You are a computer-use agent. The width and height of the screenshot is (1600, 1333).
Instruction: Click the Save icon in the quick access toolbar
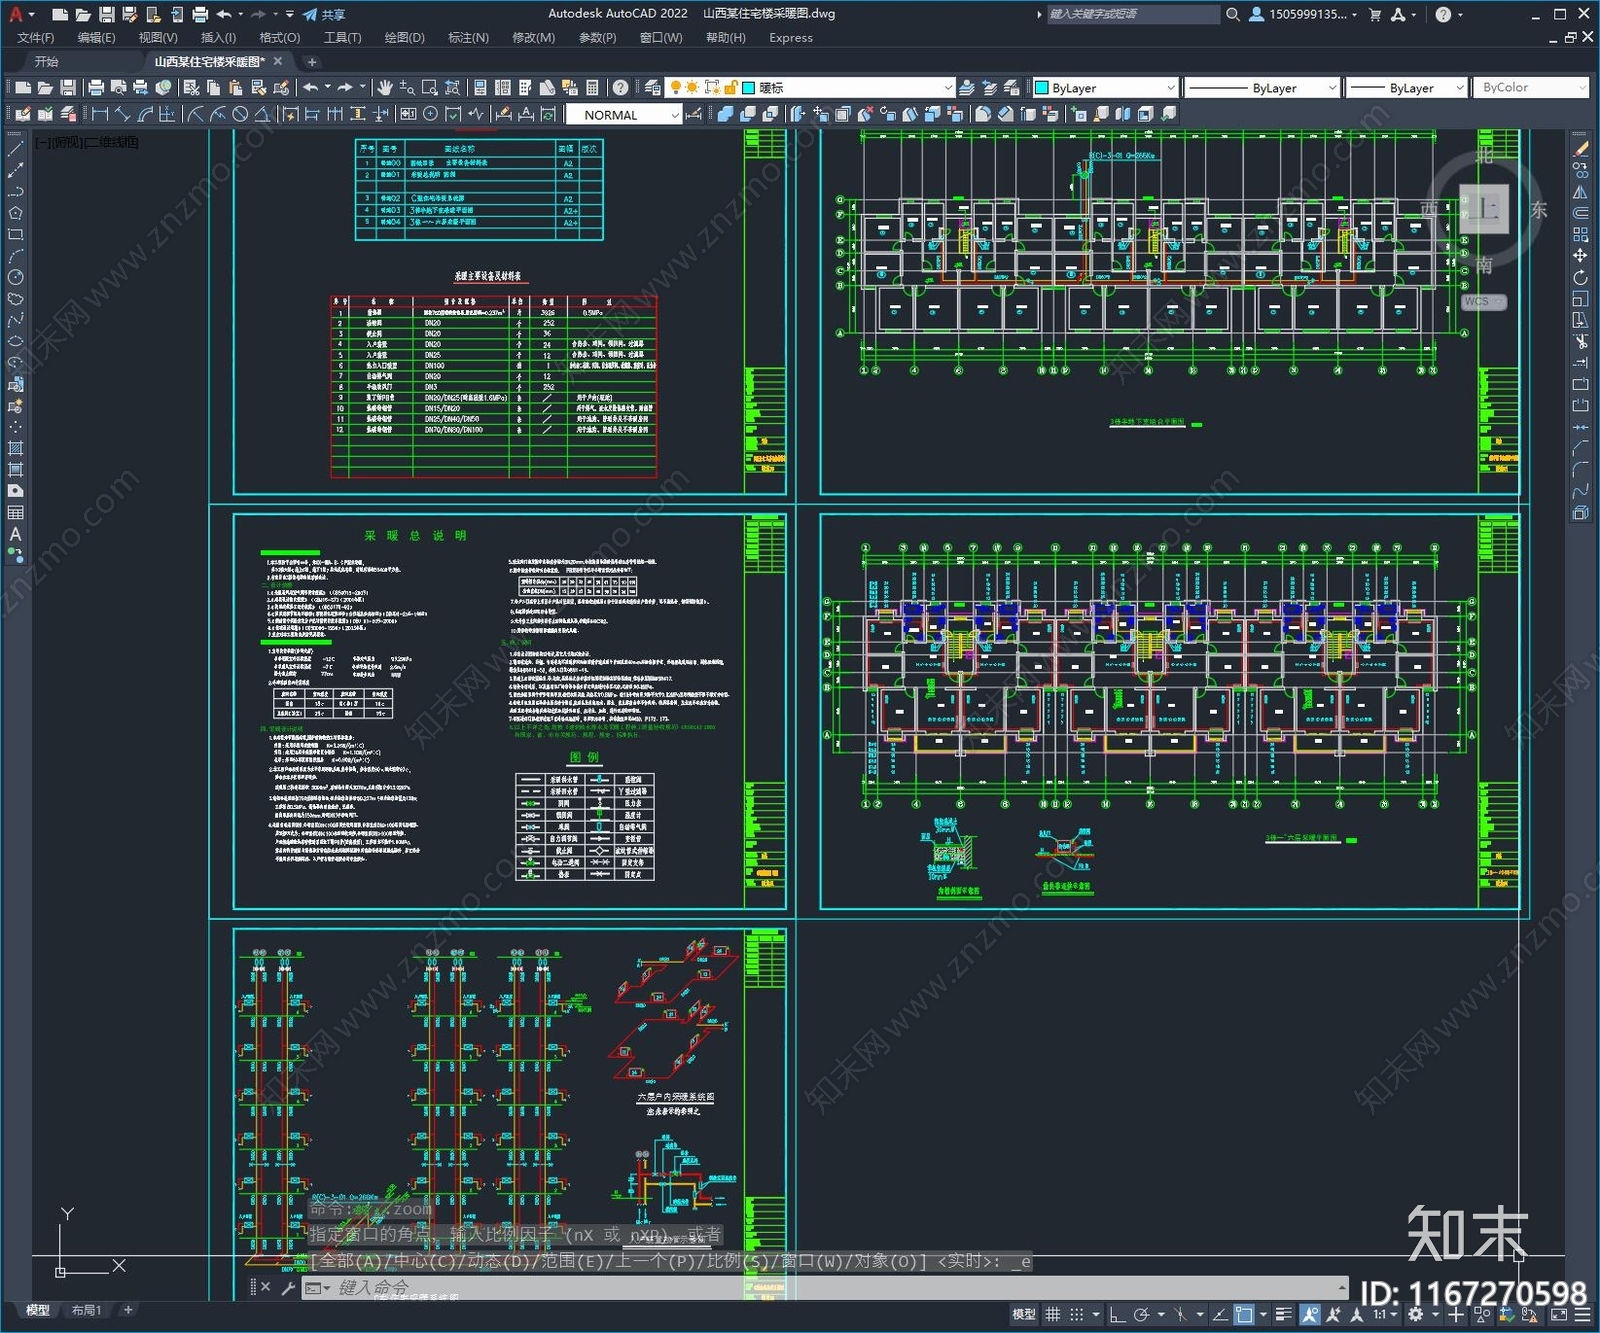click(x=106, y=14)
